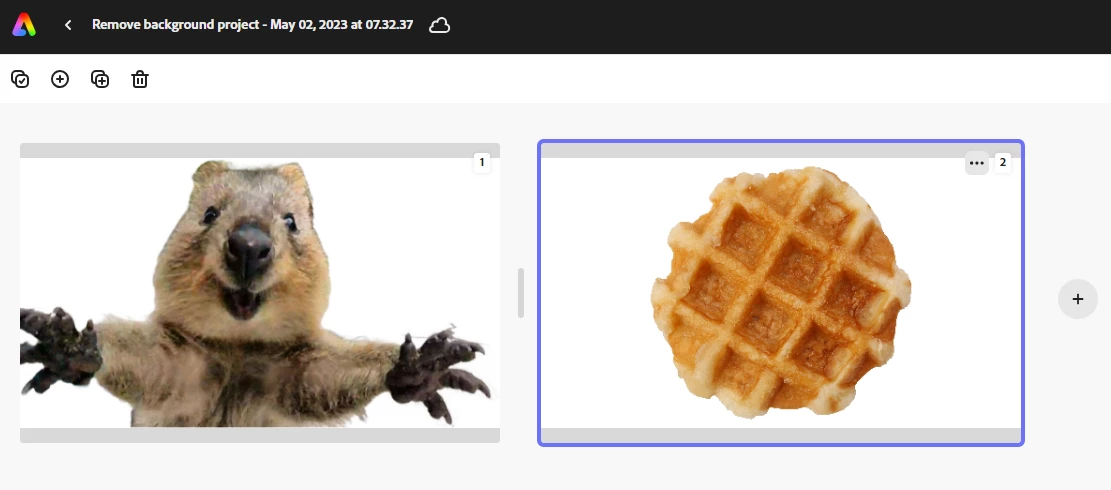Delete the selected page with trash icon
The image size is (1111, 490).
(140, 79)
